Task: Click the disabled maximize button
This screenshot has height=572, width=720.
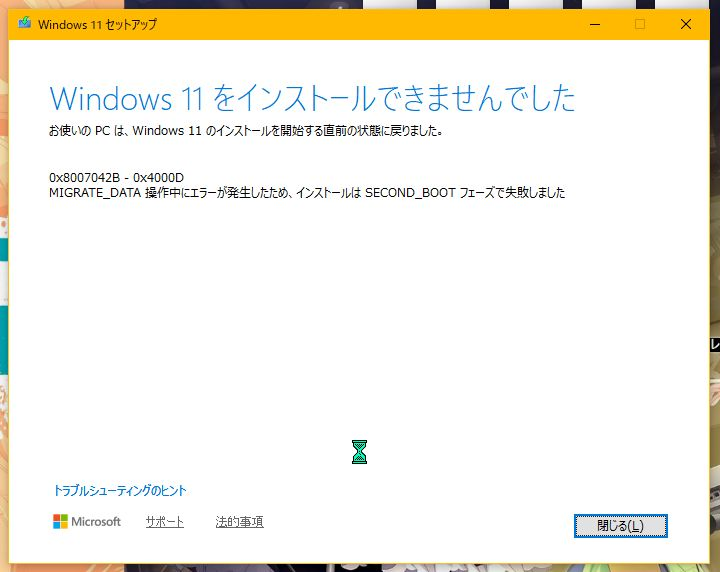Action: click(x=640, y=24)
